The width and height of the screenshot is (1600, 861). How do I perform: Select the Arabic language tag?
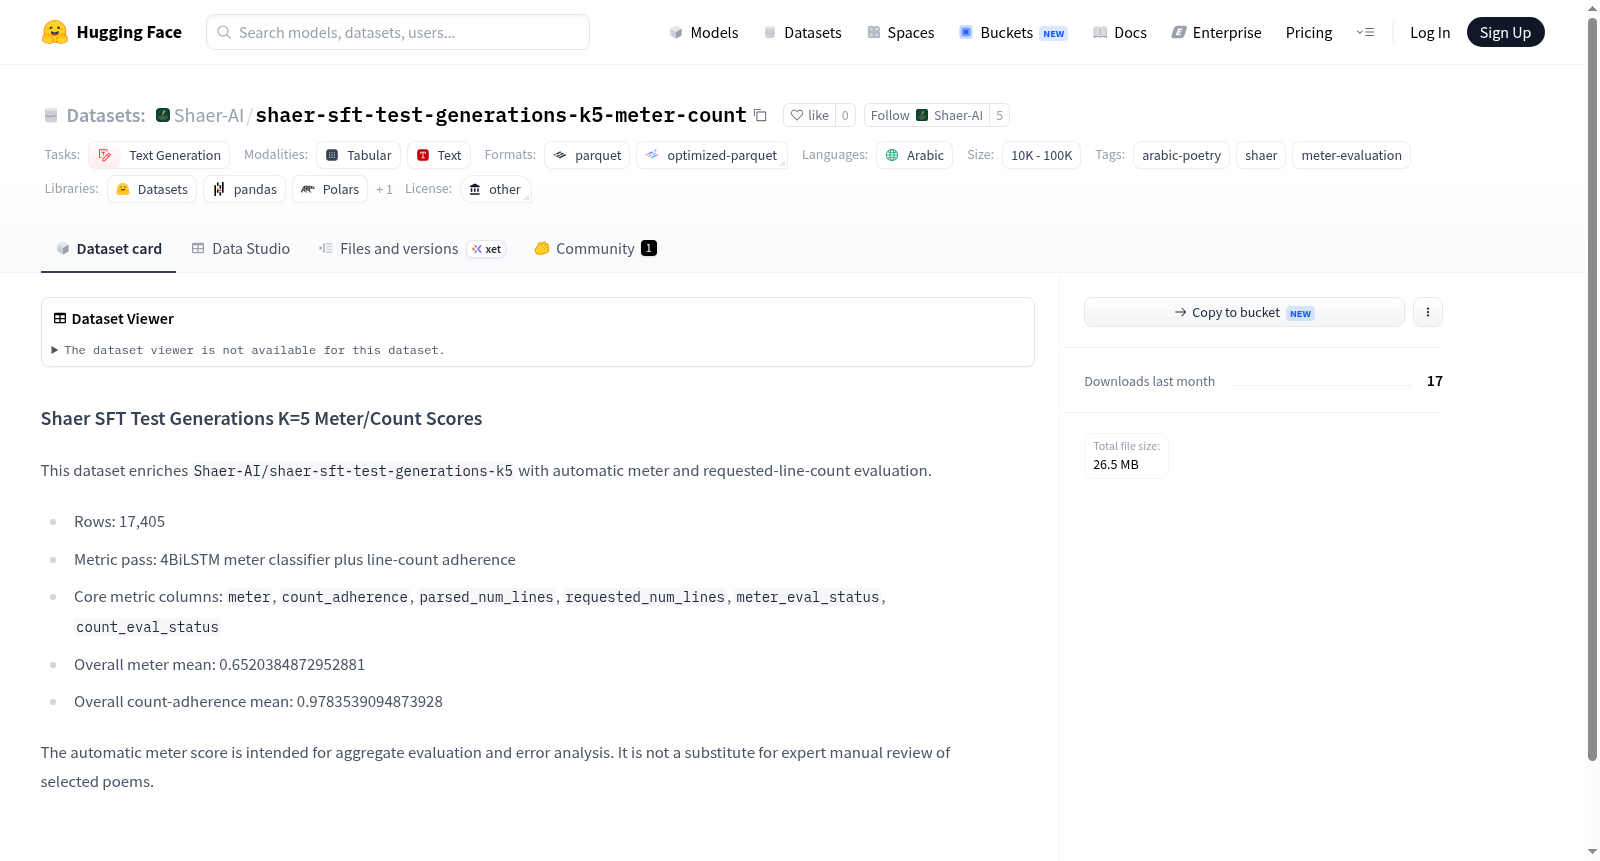click(914, 155)
